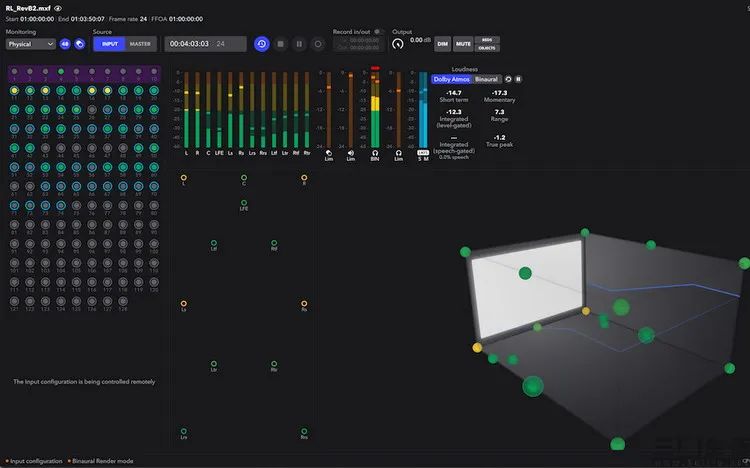The height and width of the screenshot is (468, 750).
Task: Select Dolby Atmos loudness mode
Action: click(x=451, y=79)
